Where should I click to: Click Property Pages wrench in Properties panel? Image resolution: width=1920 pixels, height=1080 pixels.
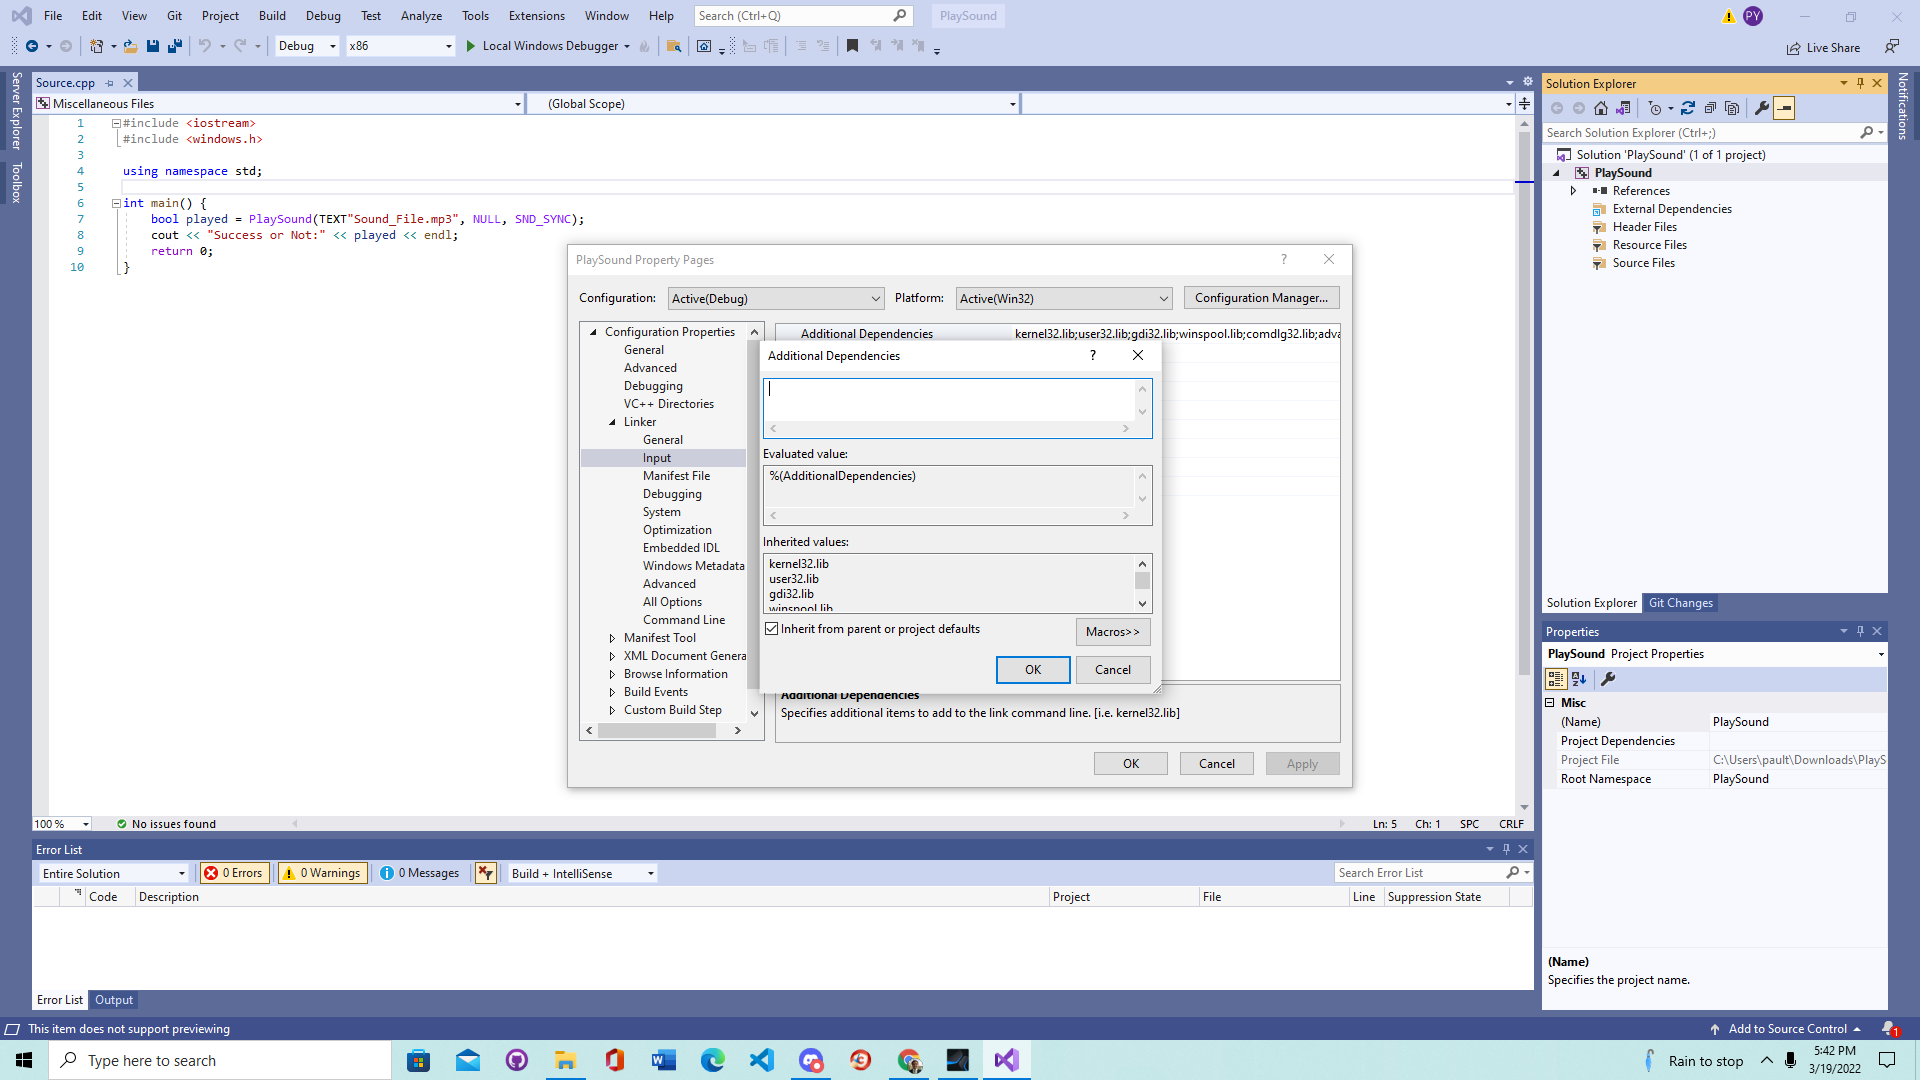1608,679
